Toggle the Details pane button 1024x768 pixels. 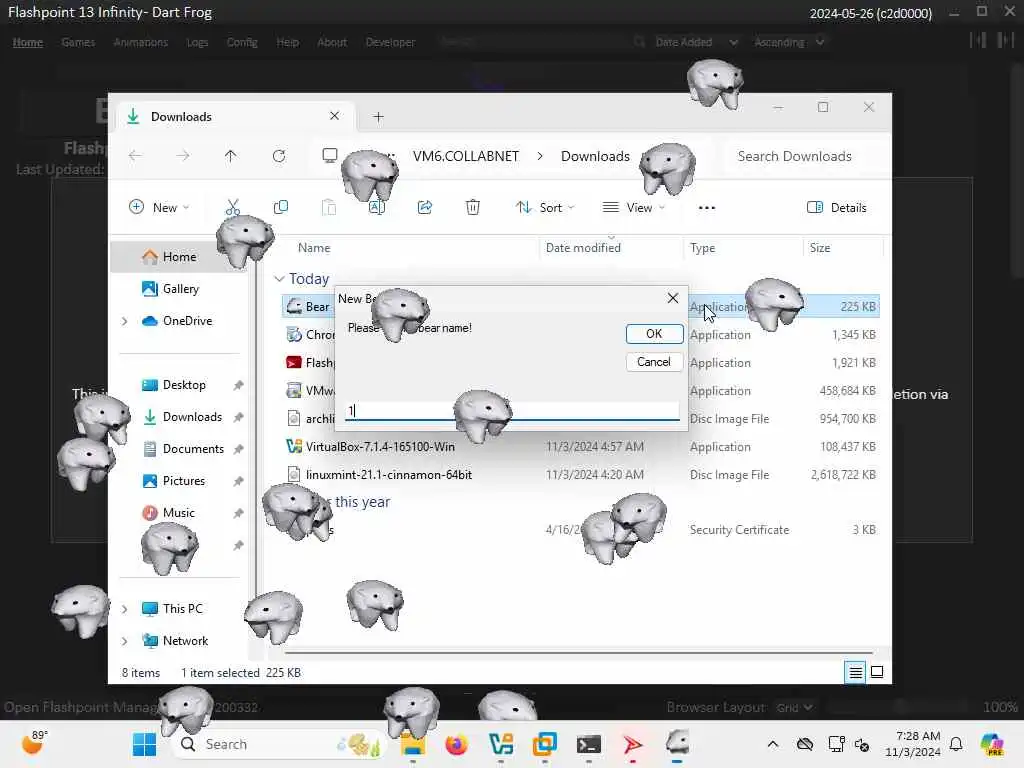coord(837,208)
